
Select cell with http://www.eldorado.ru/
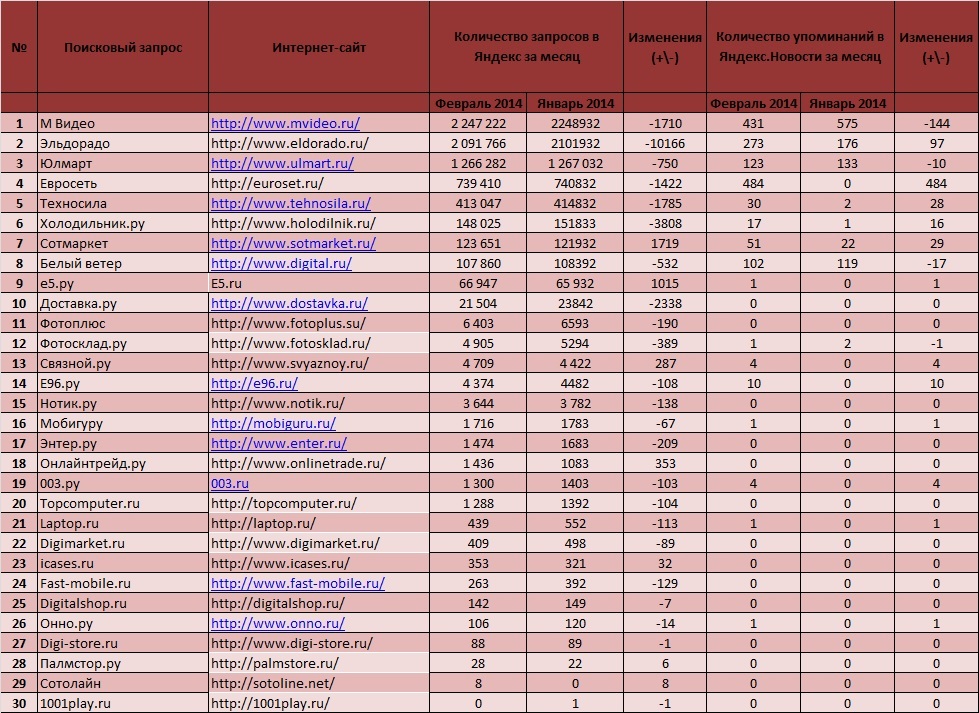point(319,144)
